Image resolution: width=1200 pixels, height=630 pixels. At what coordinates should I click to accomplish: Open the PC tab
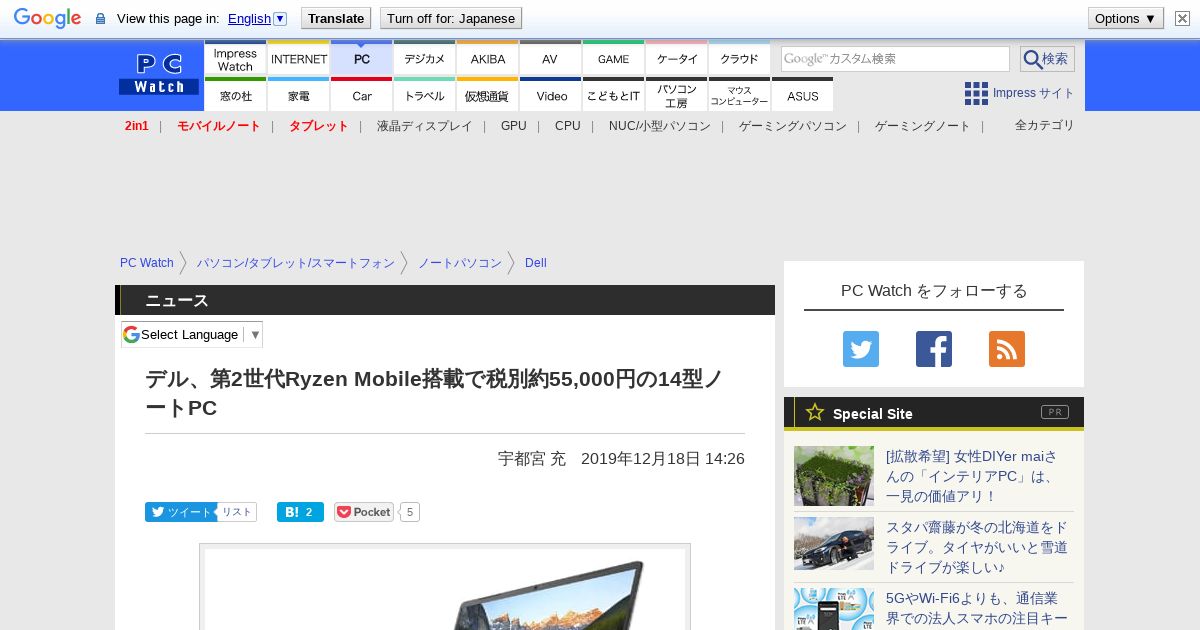[362, 59]
